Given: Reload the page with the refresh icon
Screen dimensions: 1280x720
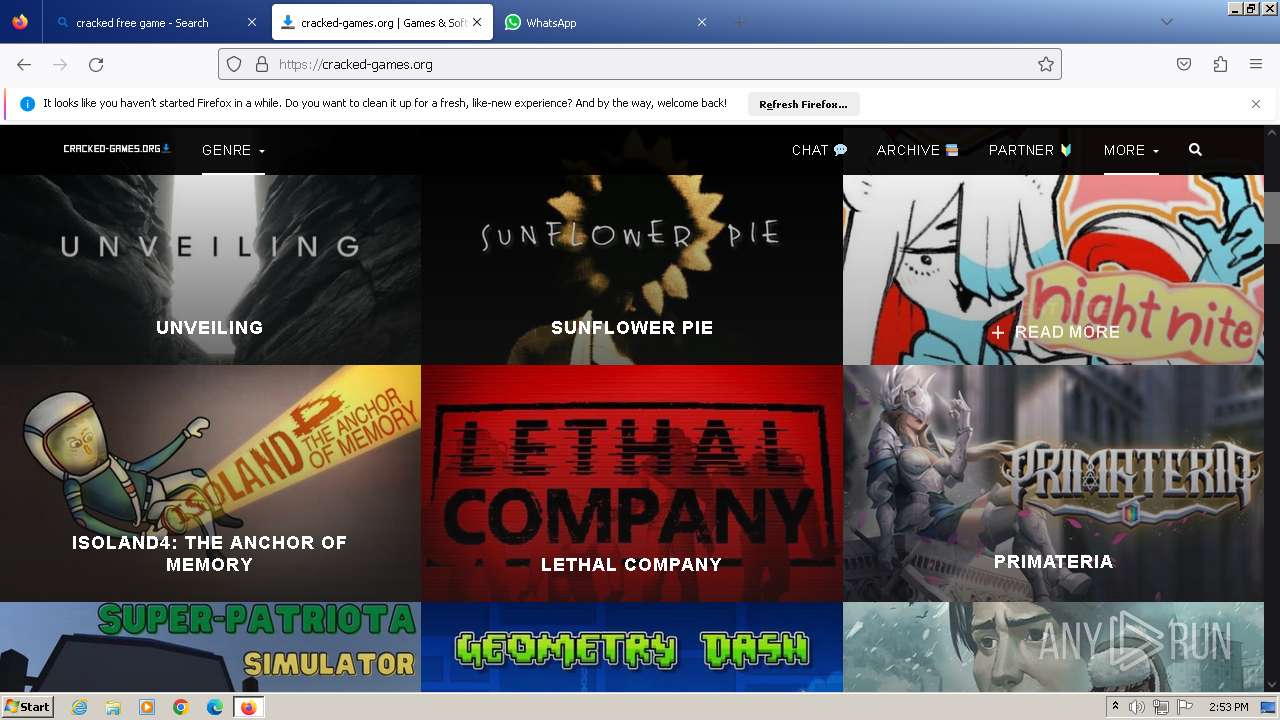Looking at the screenshot, I should 96,64.
